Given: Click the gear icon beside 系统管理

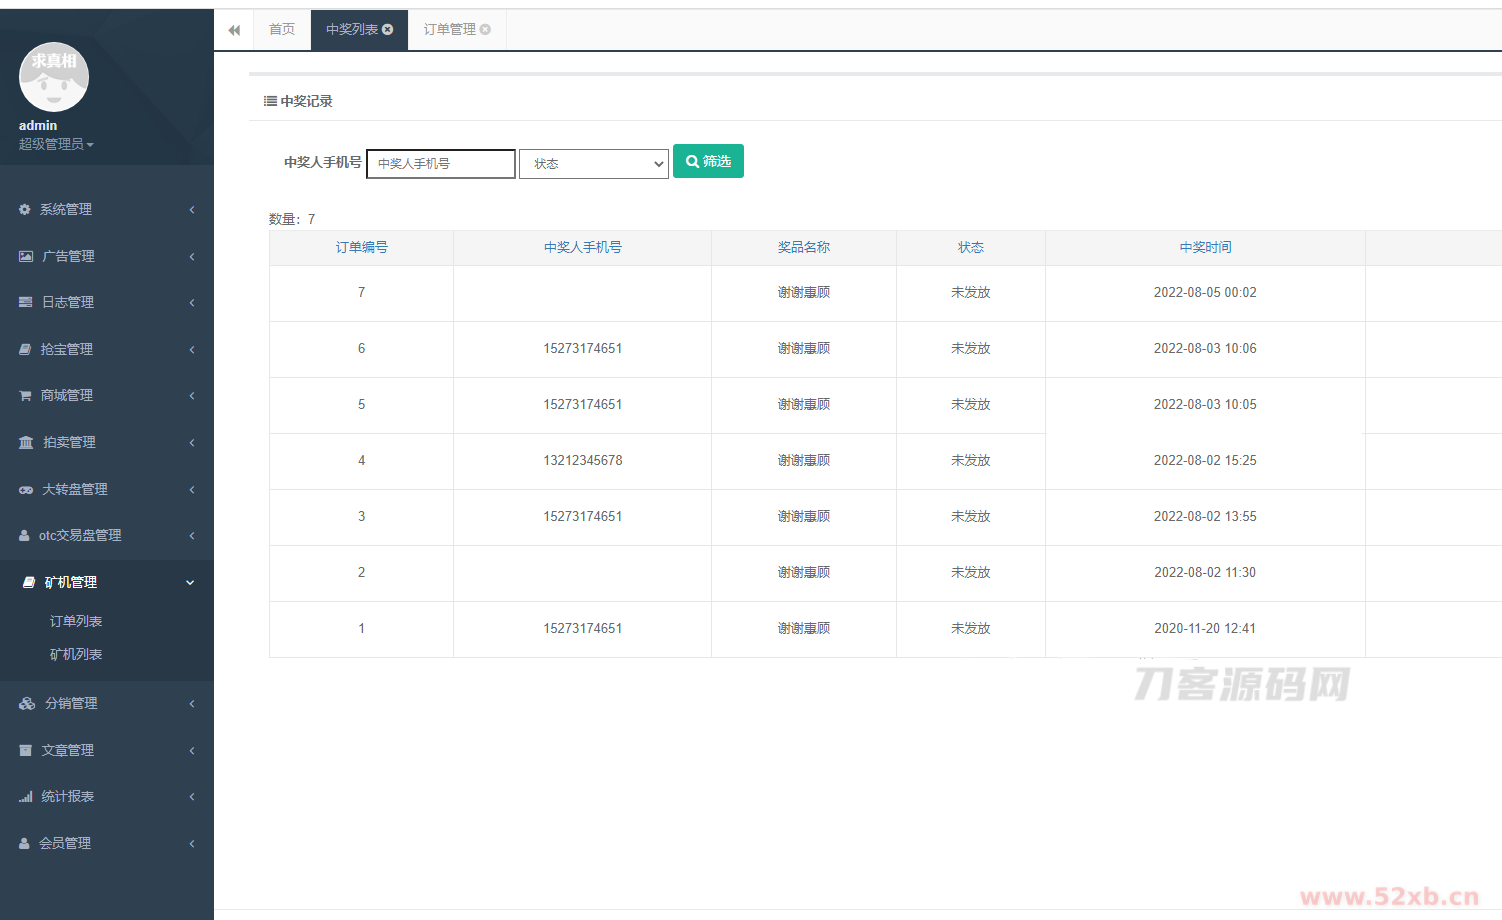Looking at the screenshot, I should pos(25,210).
